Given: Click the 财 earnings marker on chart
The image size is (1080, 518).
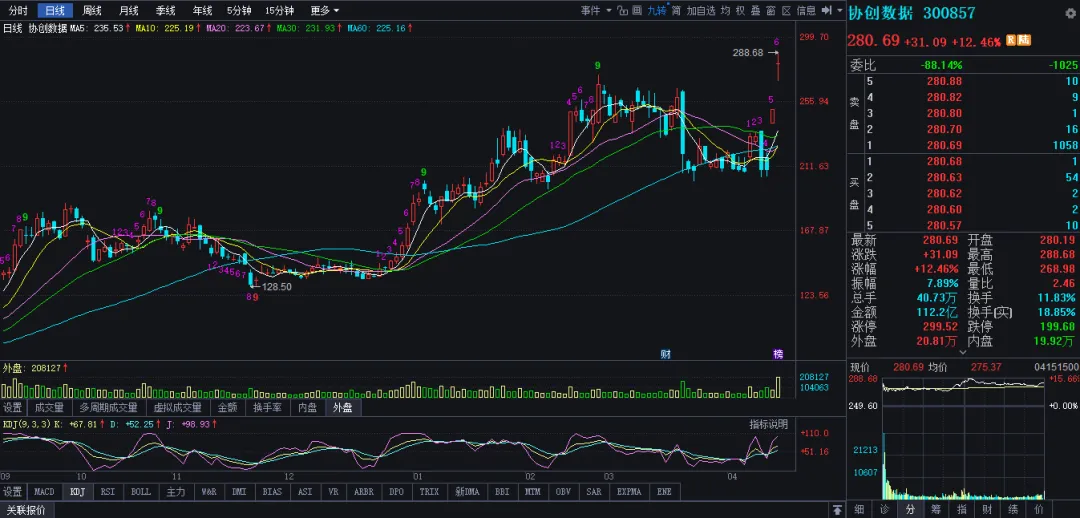Looking at the screenshot, I should pyautogui.click(x=665, y=354).
